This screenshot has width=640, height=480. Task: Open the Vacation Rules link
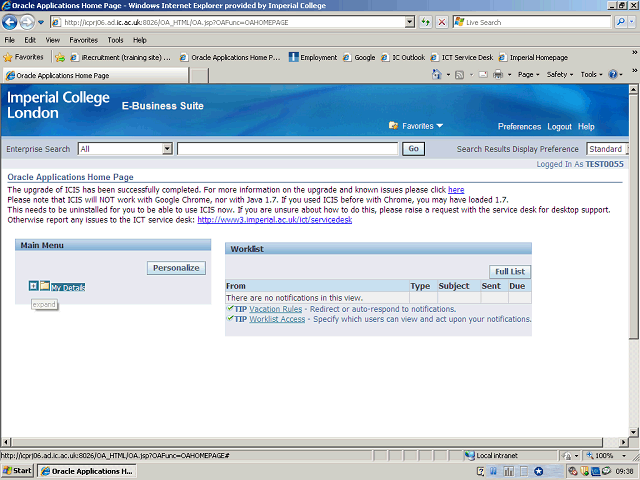275,309
